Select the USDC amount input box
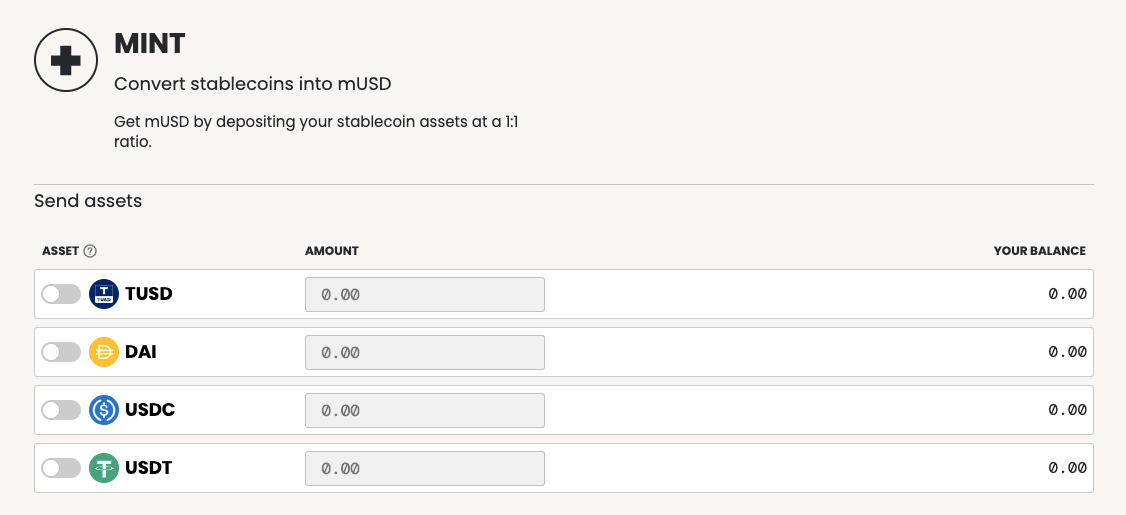Screen dimensions: 1126x515 coord(424,410)
